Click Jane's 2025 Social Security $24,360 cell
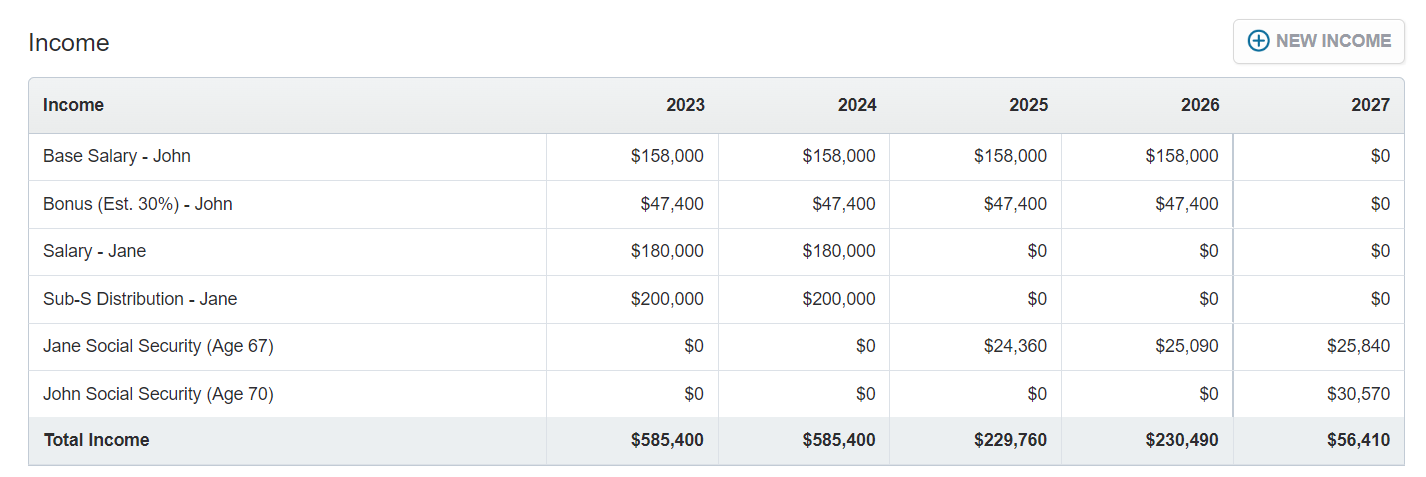1426x477 pixels. [x=1015, y=346]
